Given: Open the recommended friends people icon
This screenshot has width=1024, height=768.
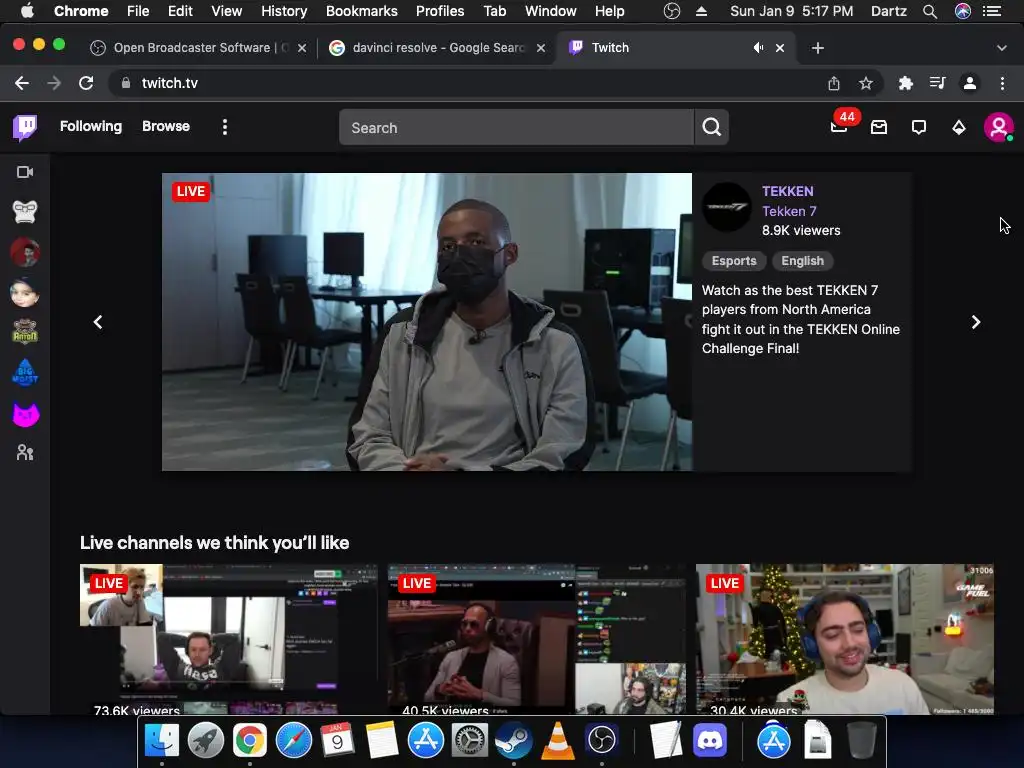Looking at the screenshot, I should coord(25,453).
